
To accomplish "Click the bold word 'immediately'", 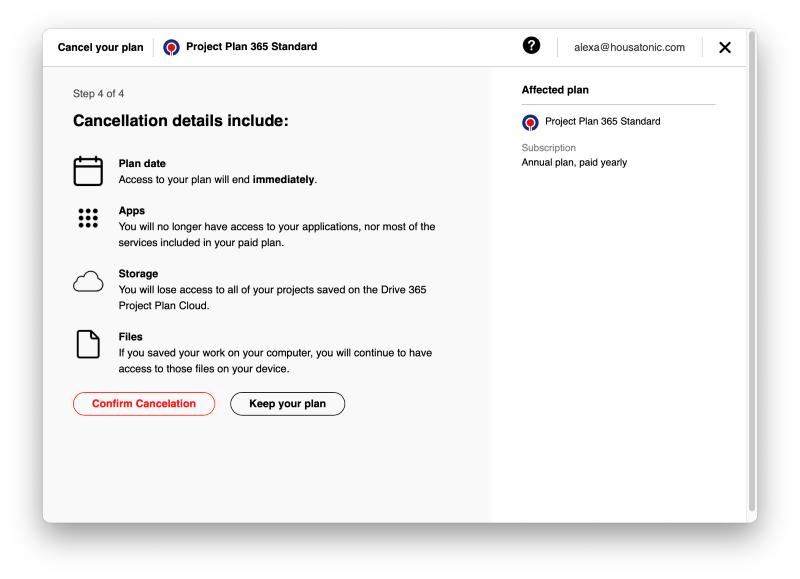I will (x=283, y=180).
